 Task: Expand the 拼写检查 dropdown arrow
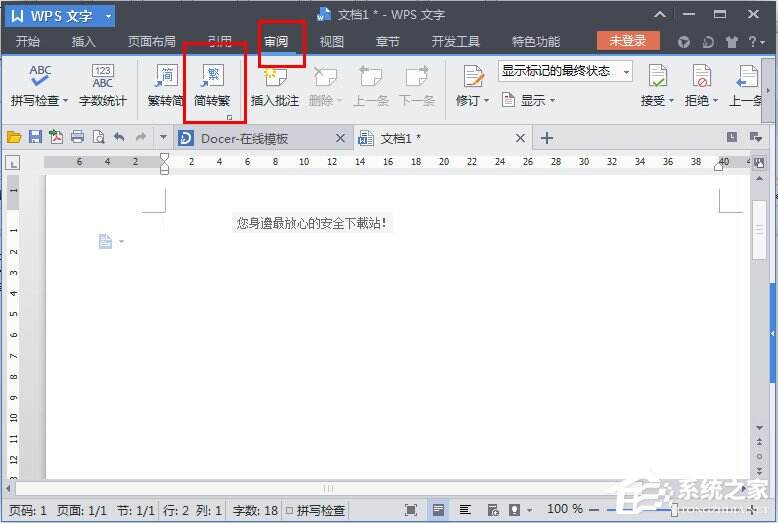(x=65, y=101)
